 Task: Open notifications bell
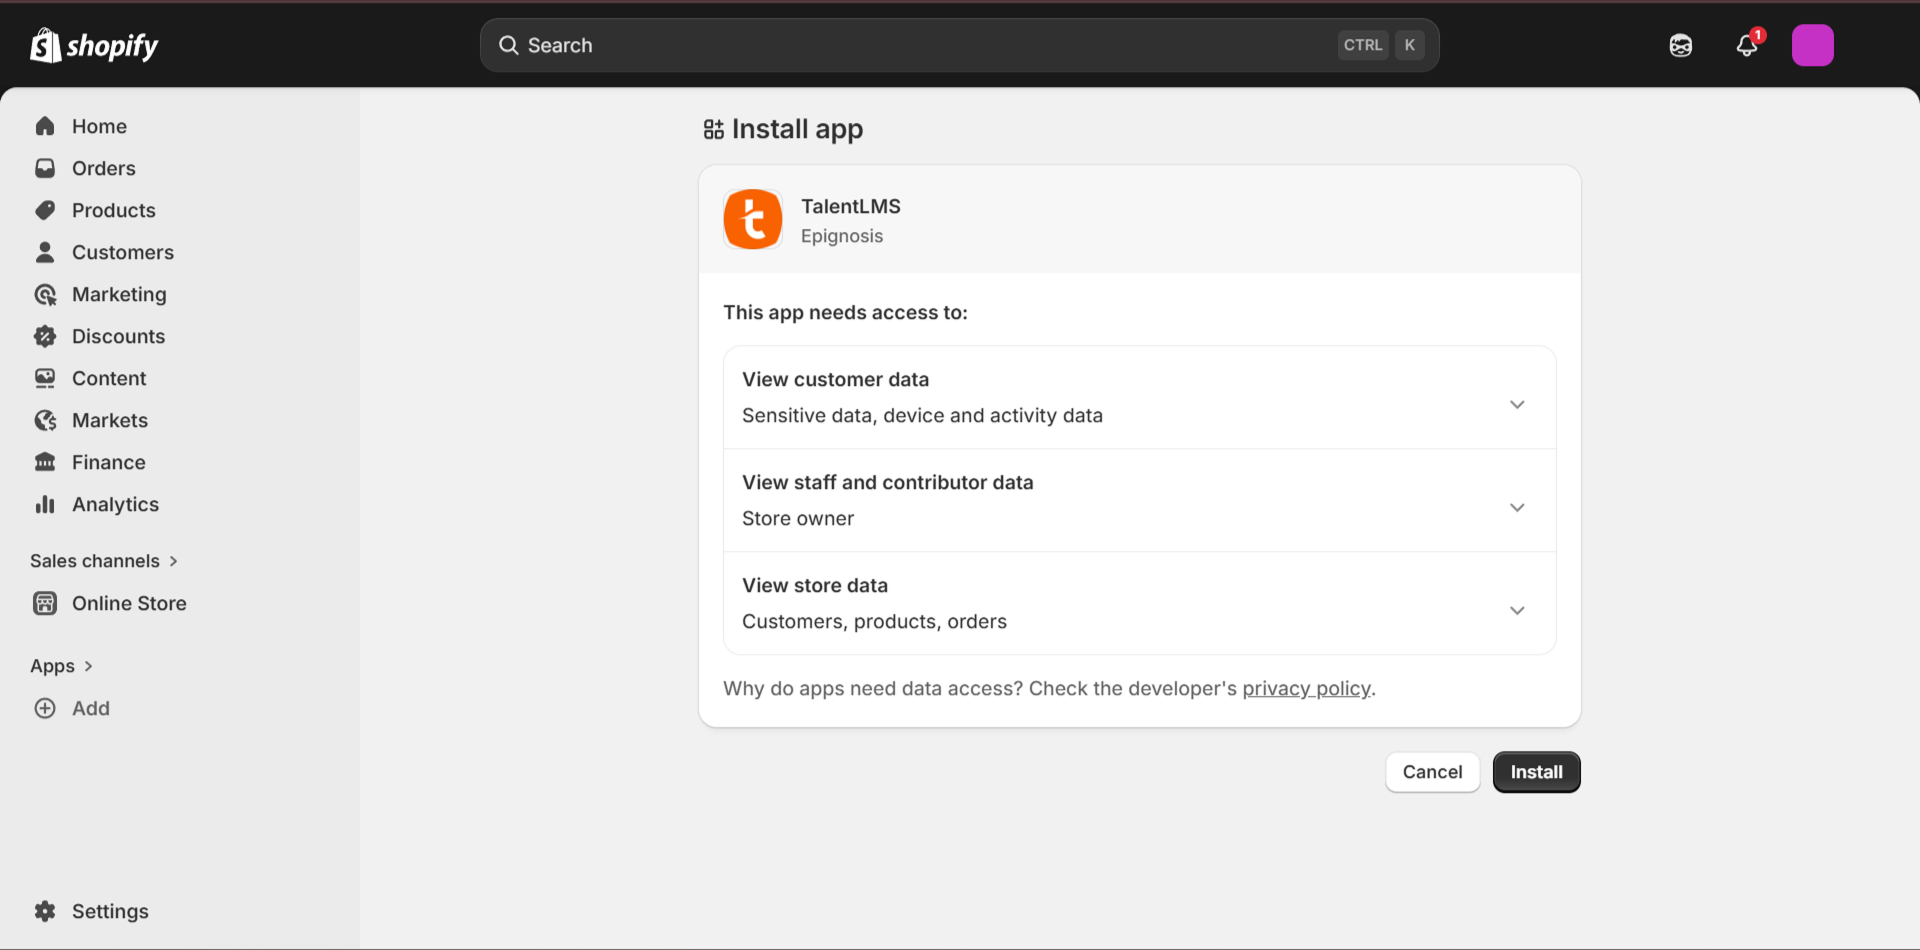coord(1747,45)
